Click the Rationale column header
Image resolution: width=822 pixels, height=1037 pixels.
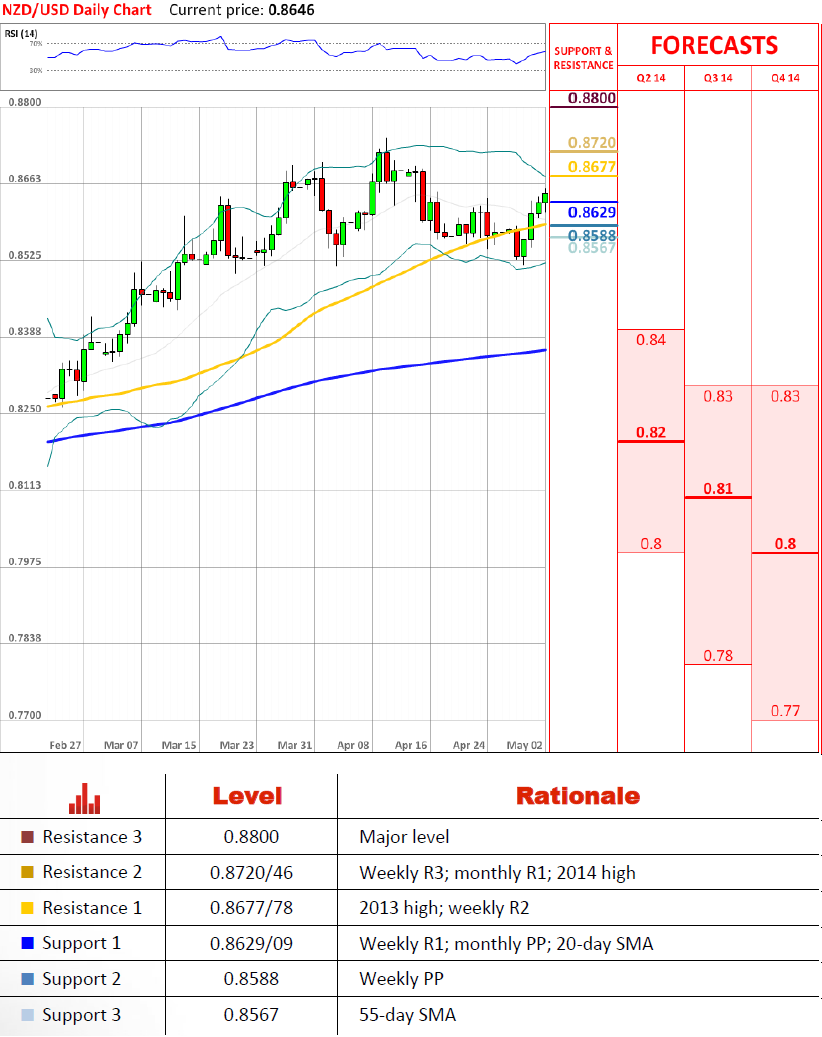pos(578,796)
